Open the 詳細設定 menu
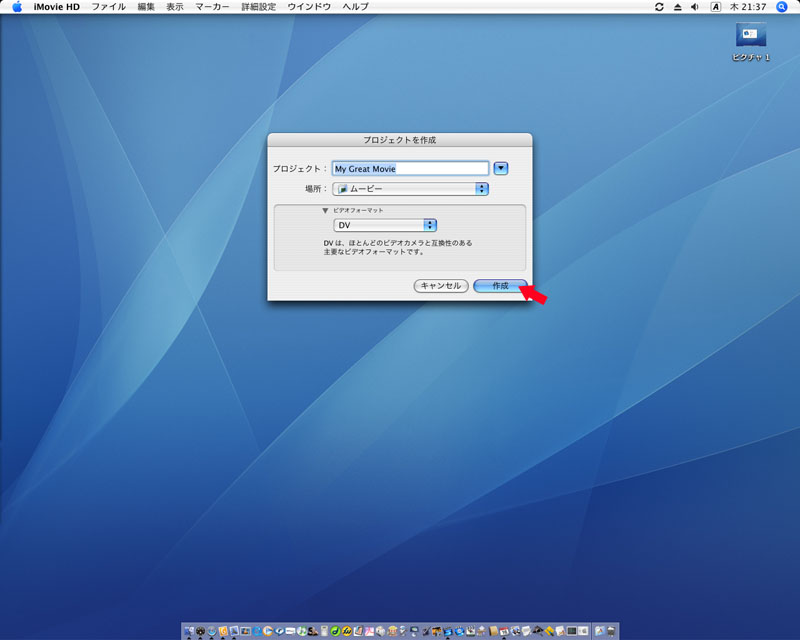This screenshot has width=800, height=640. 258,7
